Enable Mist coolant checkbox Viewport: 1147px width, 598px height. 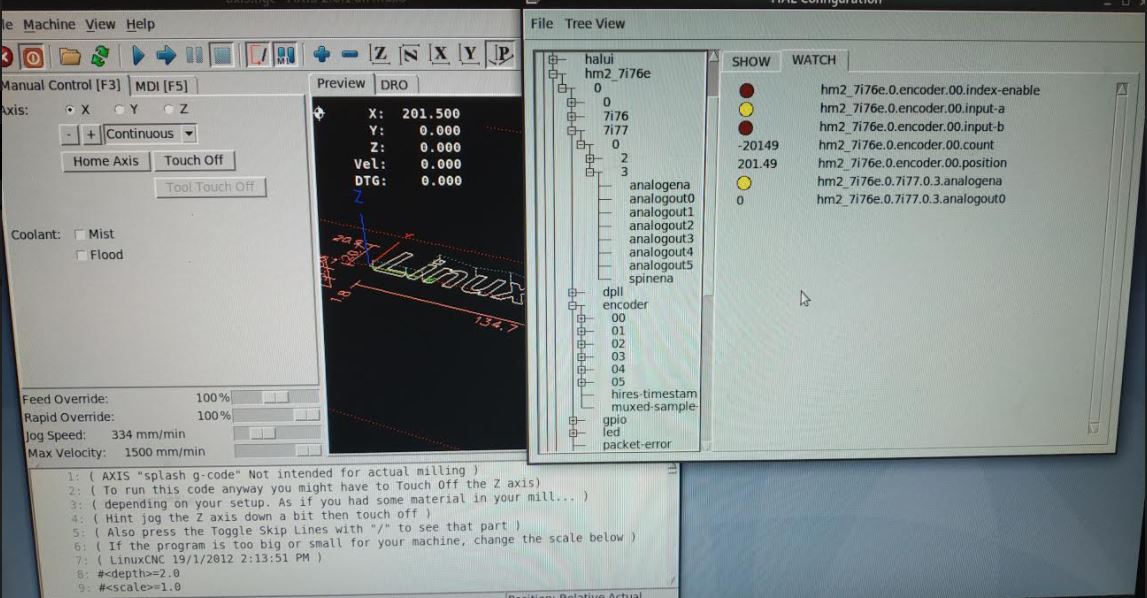(x=80, y=234)
